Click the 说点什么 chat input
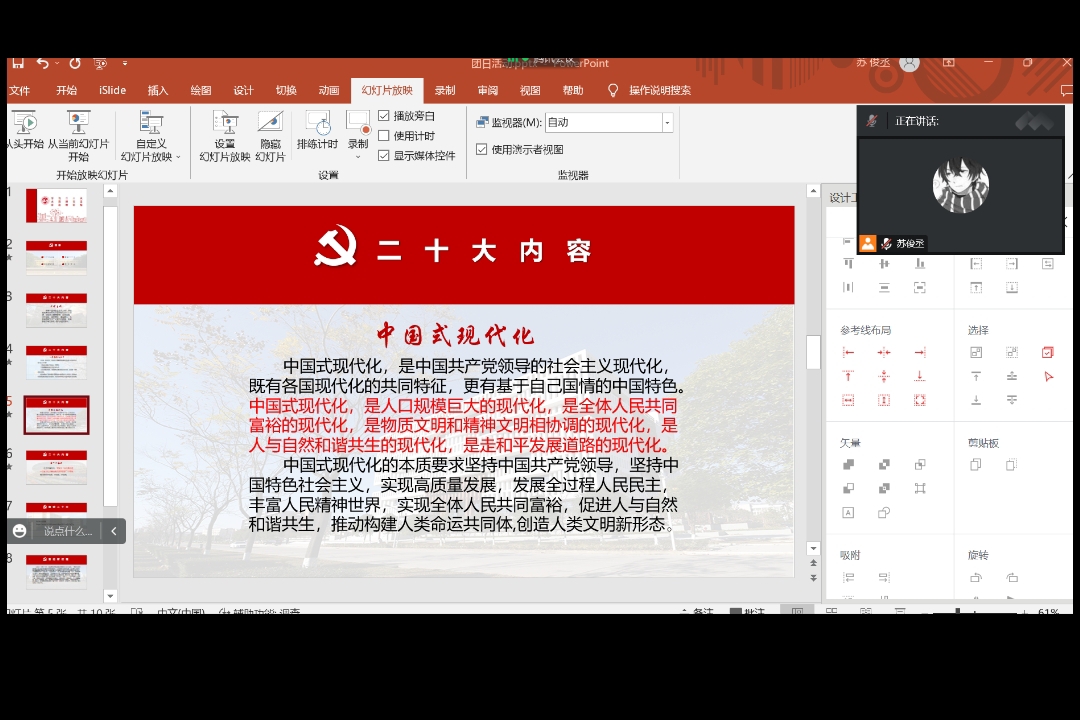Viewport: 1080px width, 720px height. pyautogui.click(x=68, y=531)
